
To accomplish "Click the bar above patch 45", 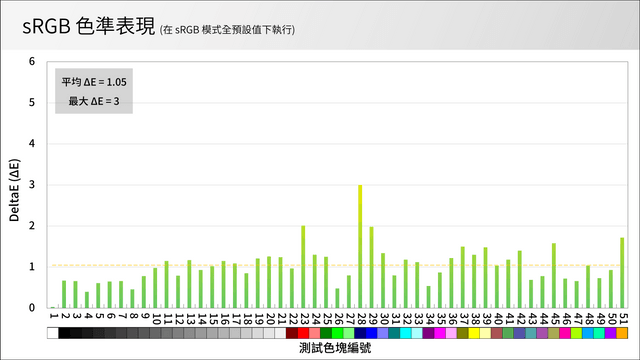I will point(554,276).
